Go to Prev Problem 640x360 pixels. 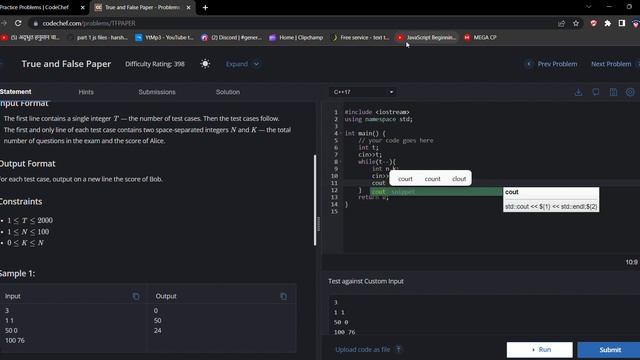tap(551, 64)
